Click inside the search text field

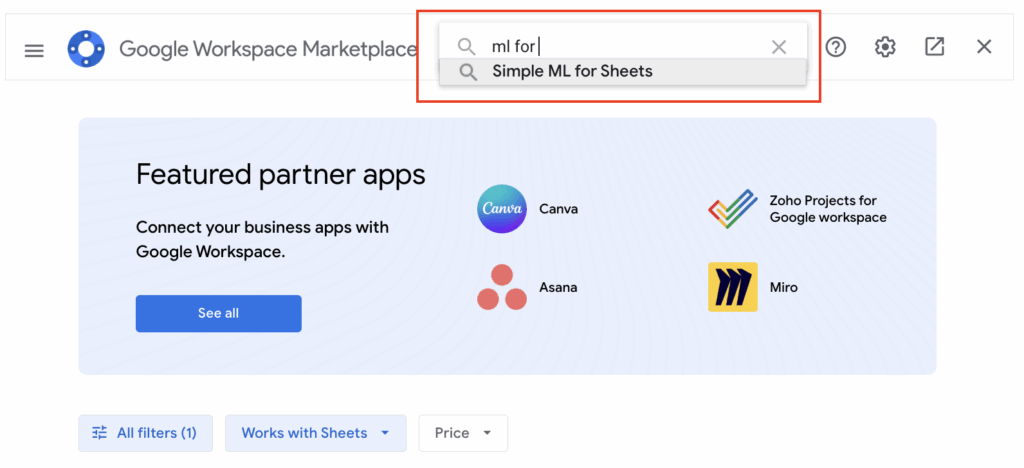[640, 47]
